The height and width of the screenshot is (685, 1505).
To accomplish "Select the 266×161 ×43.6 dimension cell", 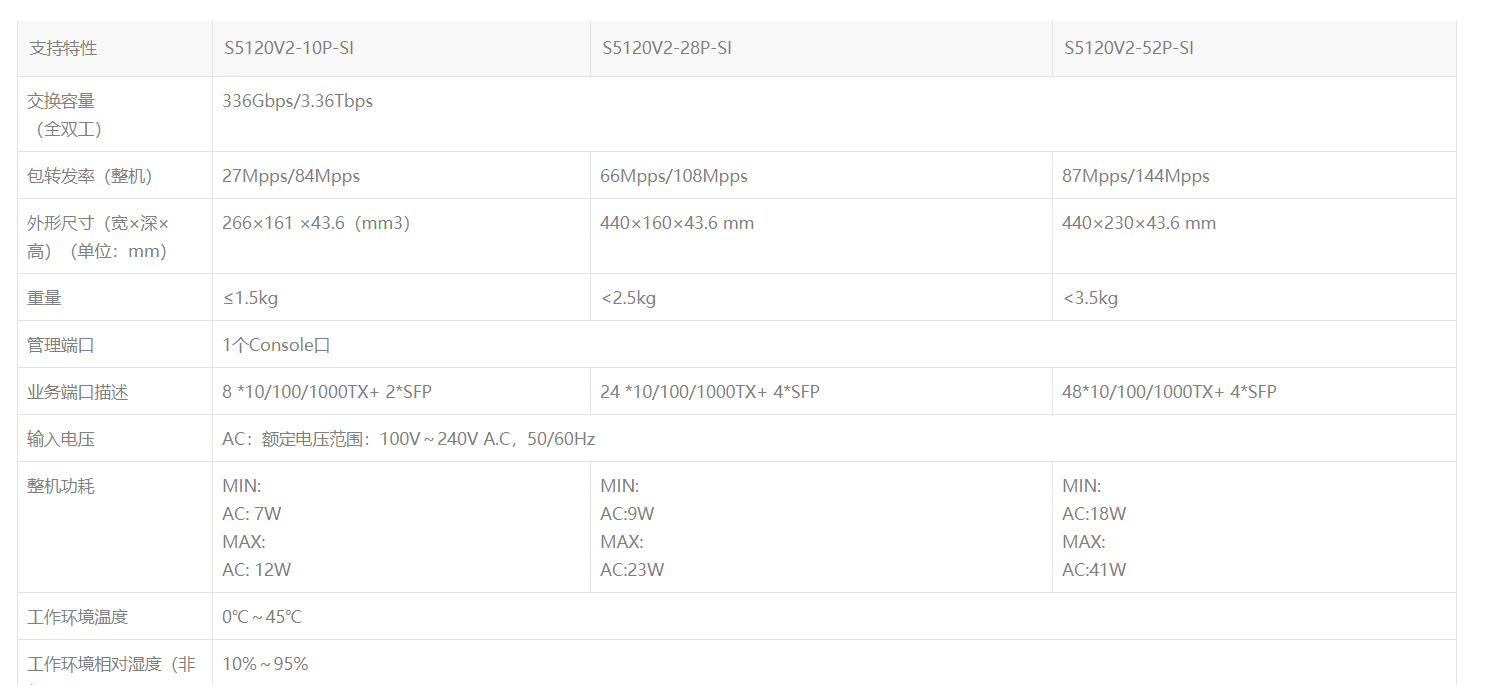I will point(316,223).
